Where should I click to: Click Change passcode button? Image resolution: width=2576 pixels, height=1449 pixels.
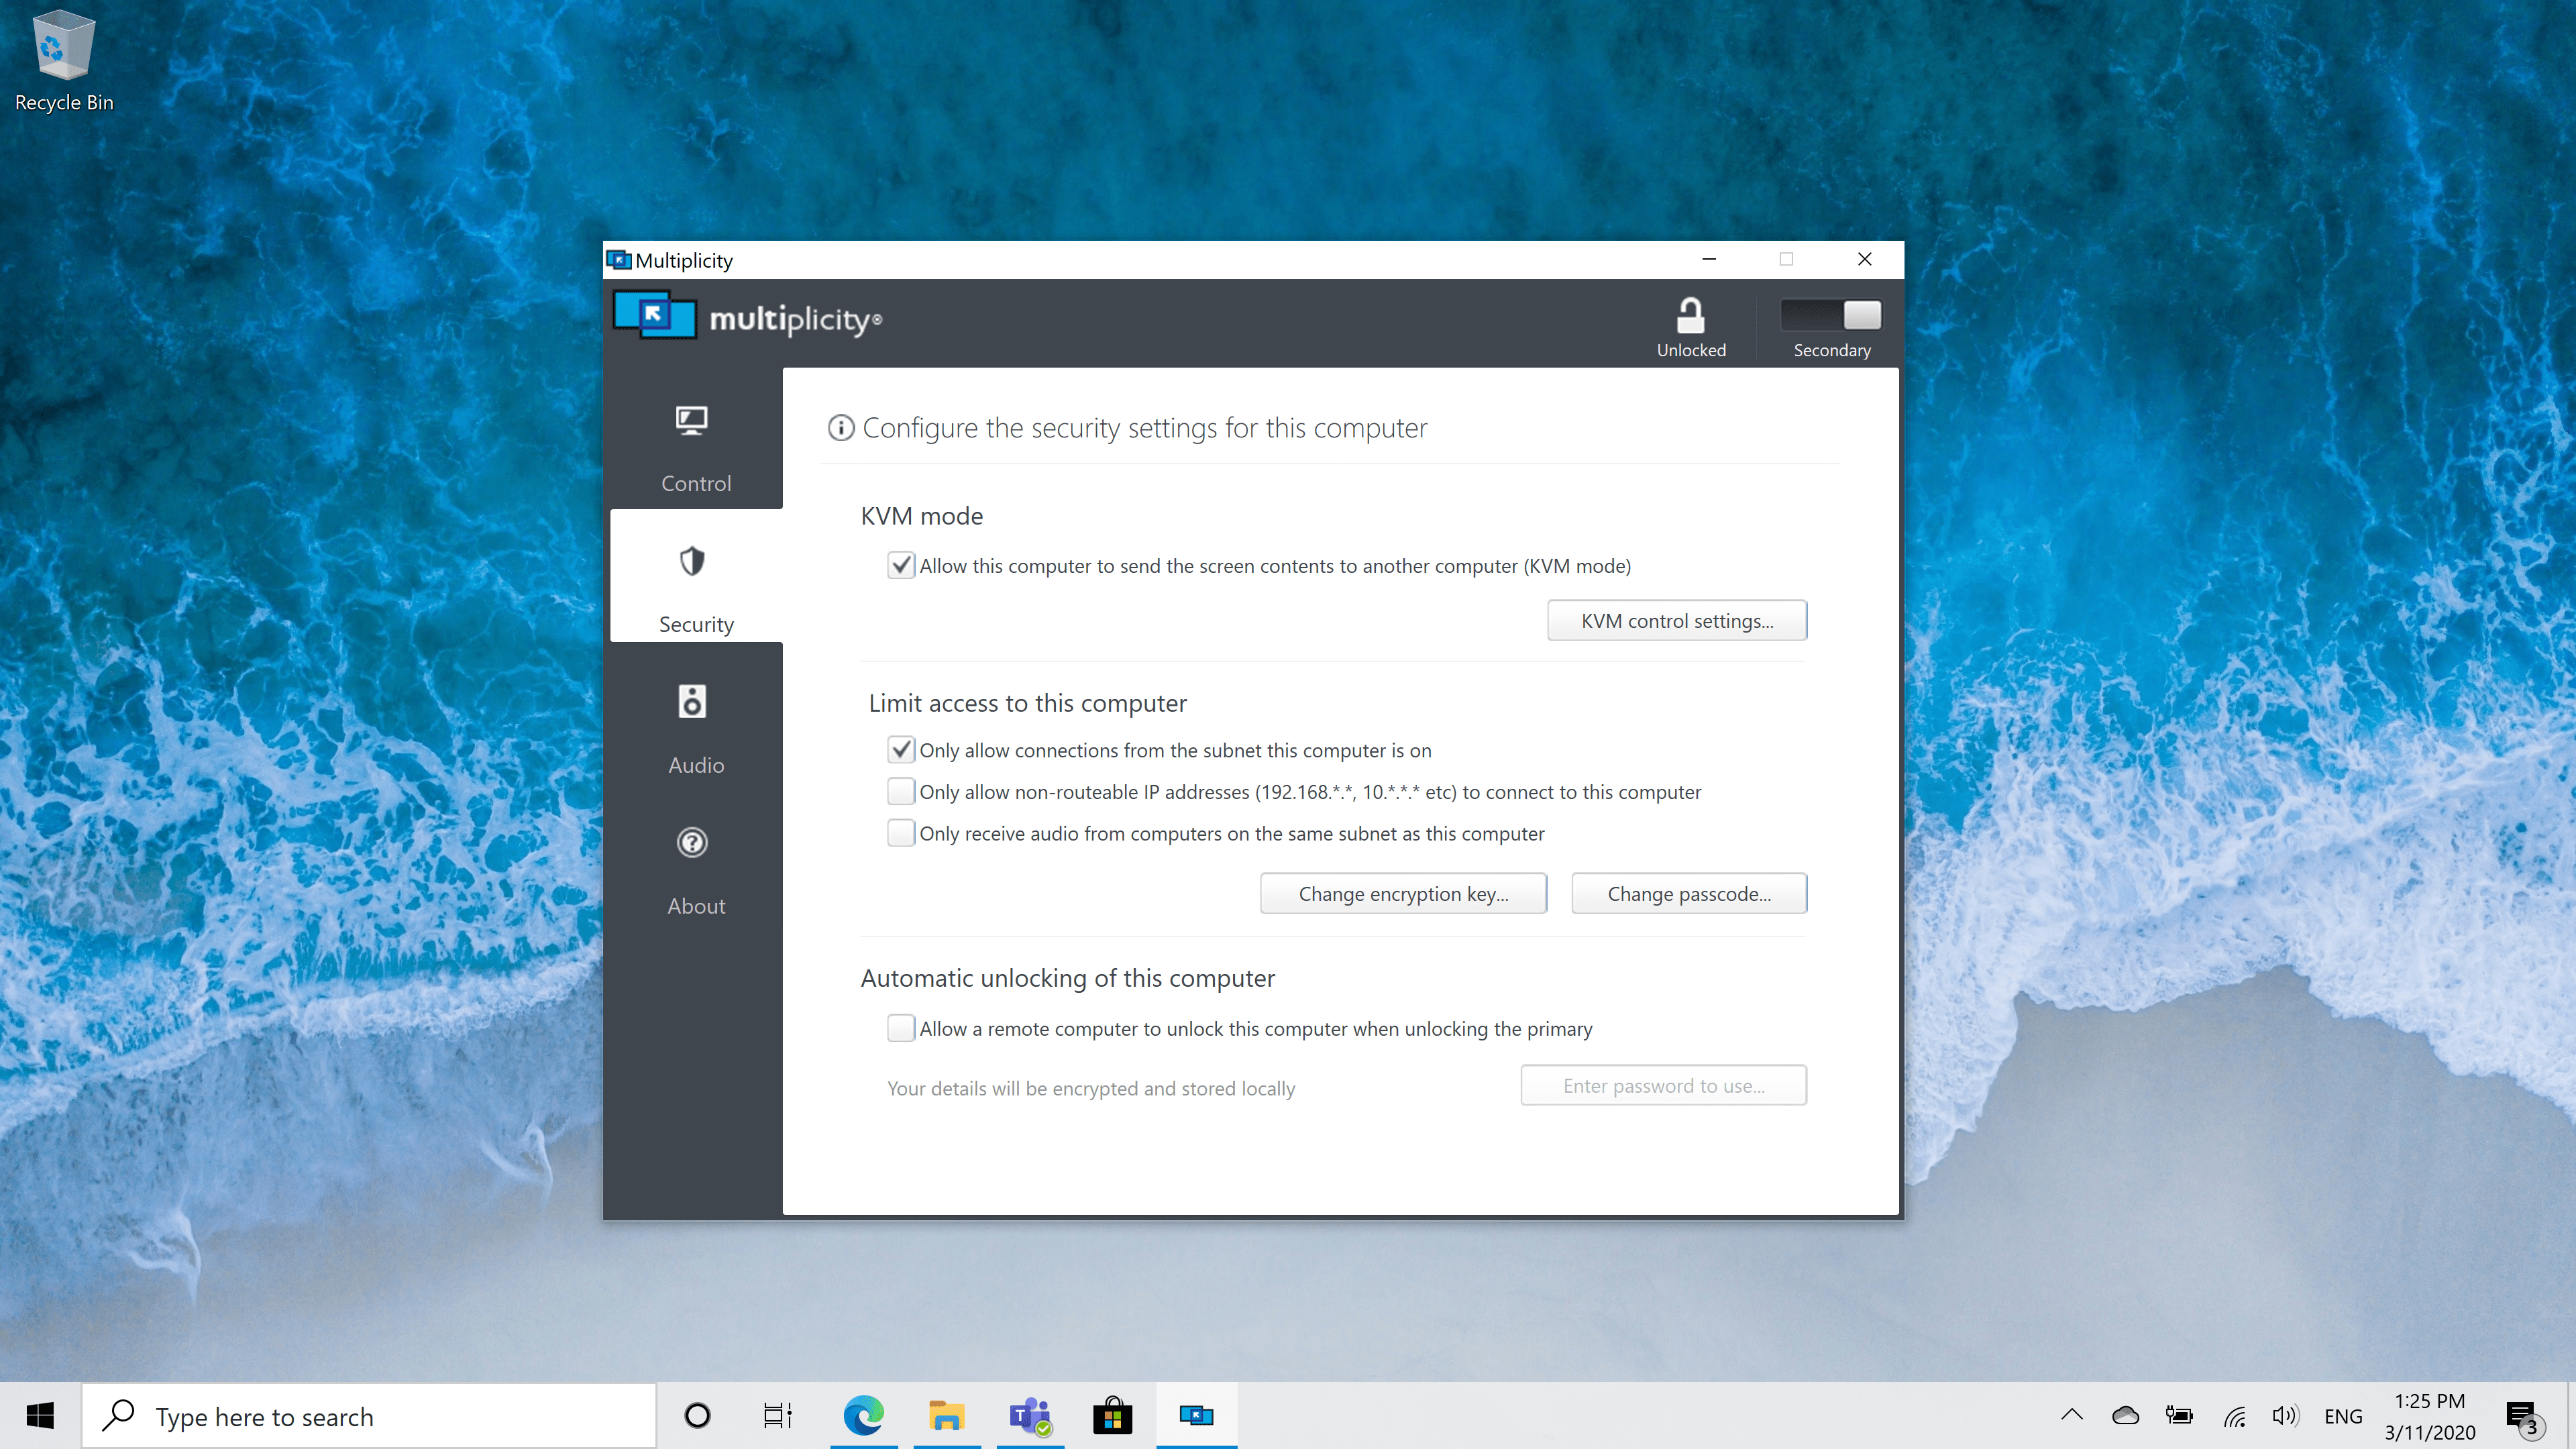pyautogui.click(x=1688, y=894)
